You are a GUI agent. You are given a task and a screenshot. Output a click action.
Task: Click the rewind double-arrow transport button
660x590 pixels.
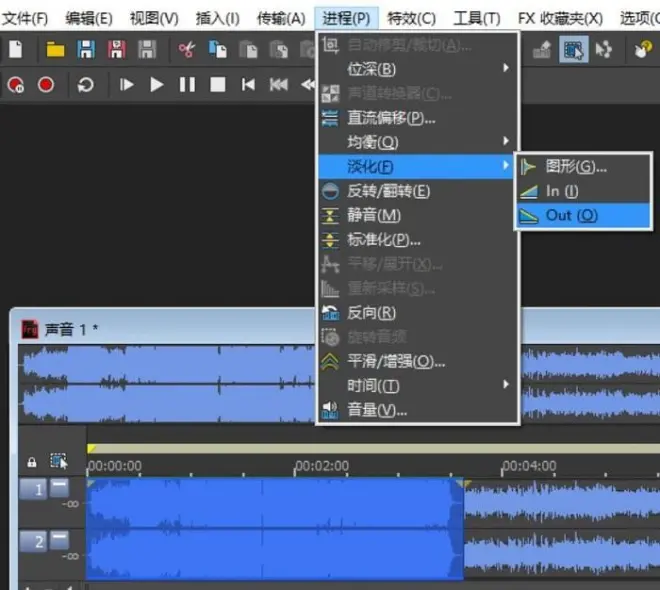279,85
